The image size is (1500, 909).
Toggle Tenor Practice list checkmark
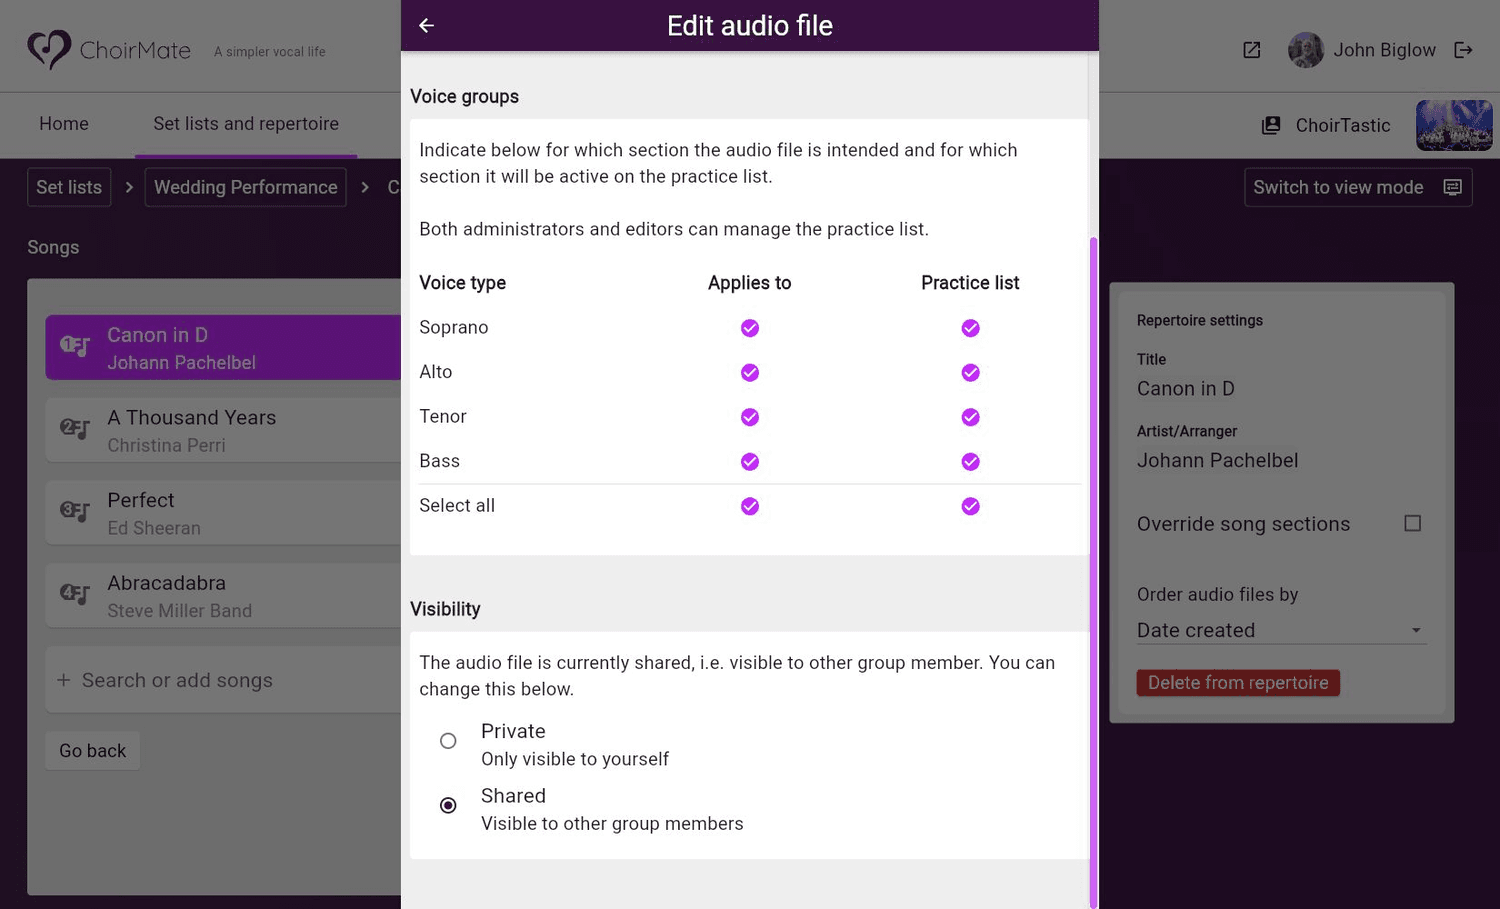click(970, 417)
